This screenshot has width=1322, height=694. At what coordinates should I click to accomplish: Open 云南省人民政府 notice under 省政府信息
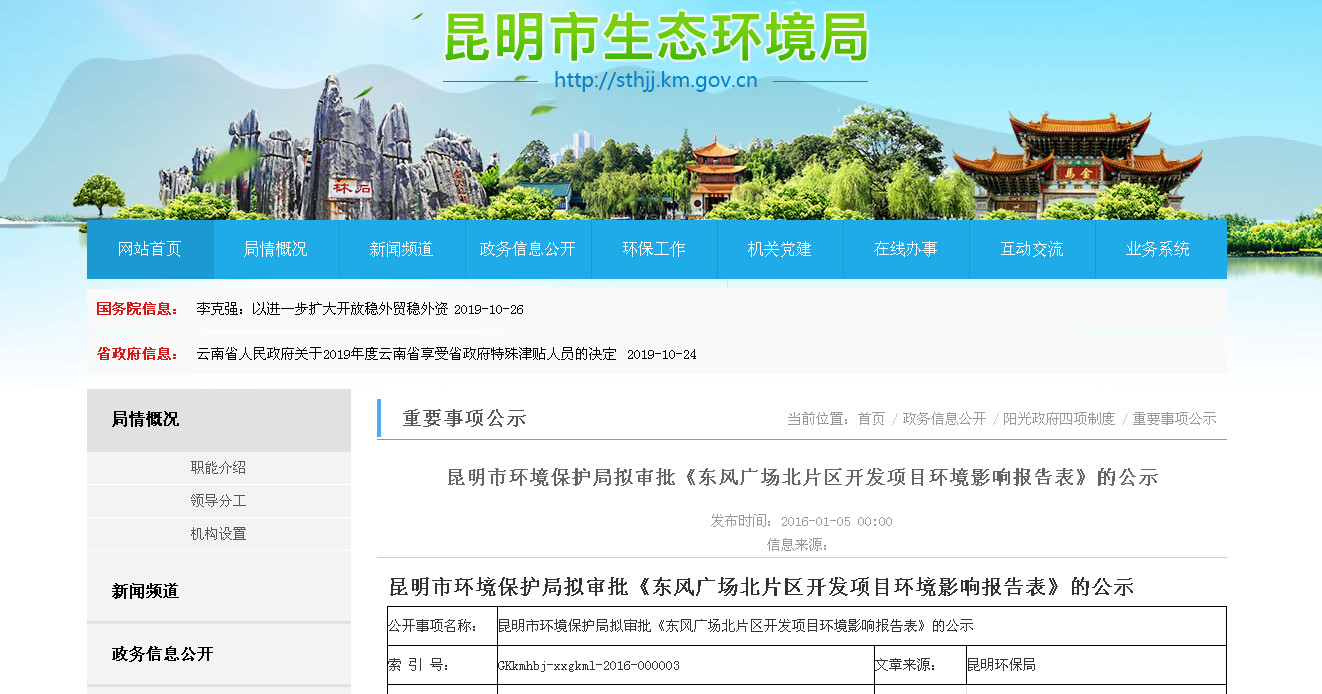(x=406, y=354)
